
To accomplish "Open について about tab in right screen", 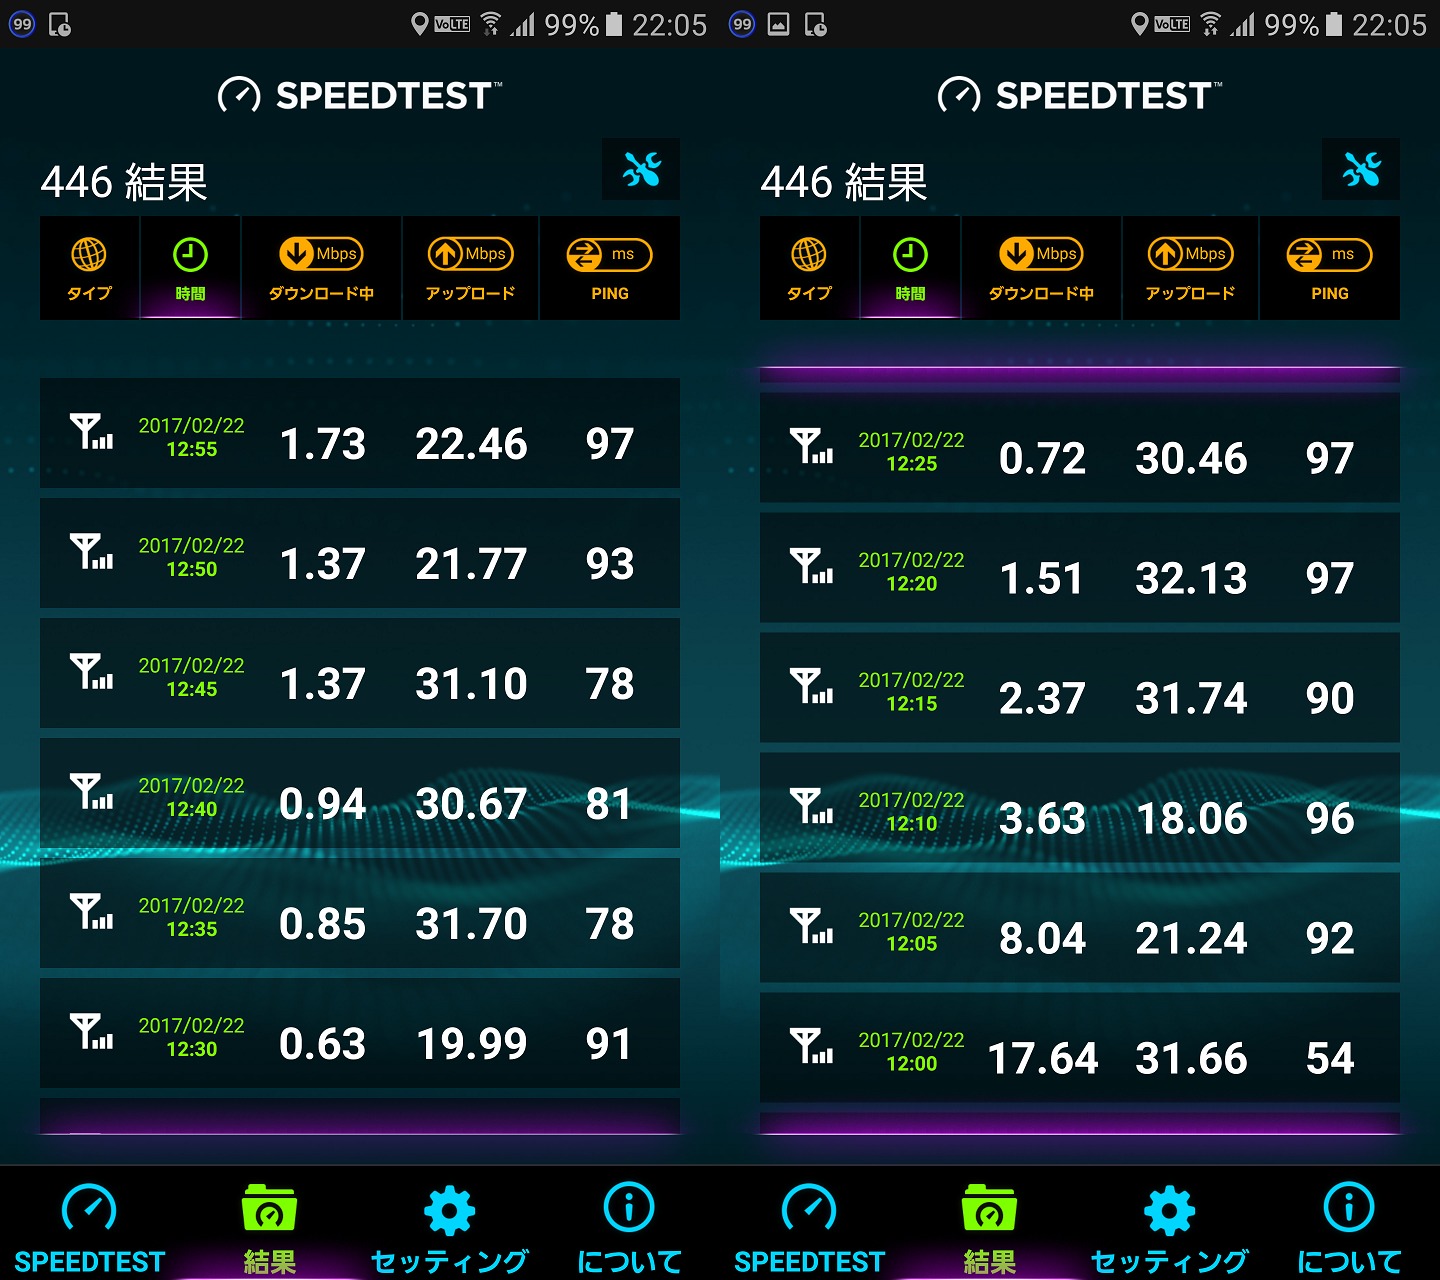I will click(1350, 1229).
